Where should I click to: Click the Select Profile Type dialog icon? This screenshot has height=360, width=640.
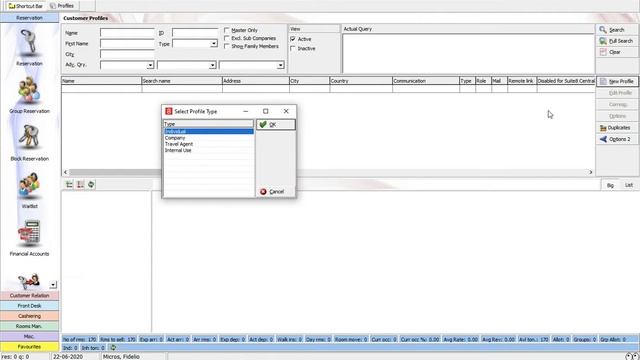tap(169, 111)
